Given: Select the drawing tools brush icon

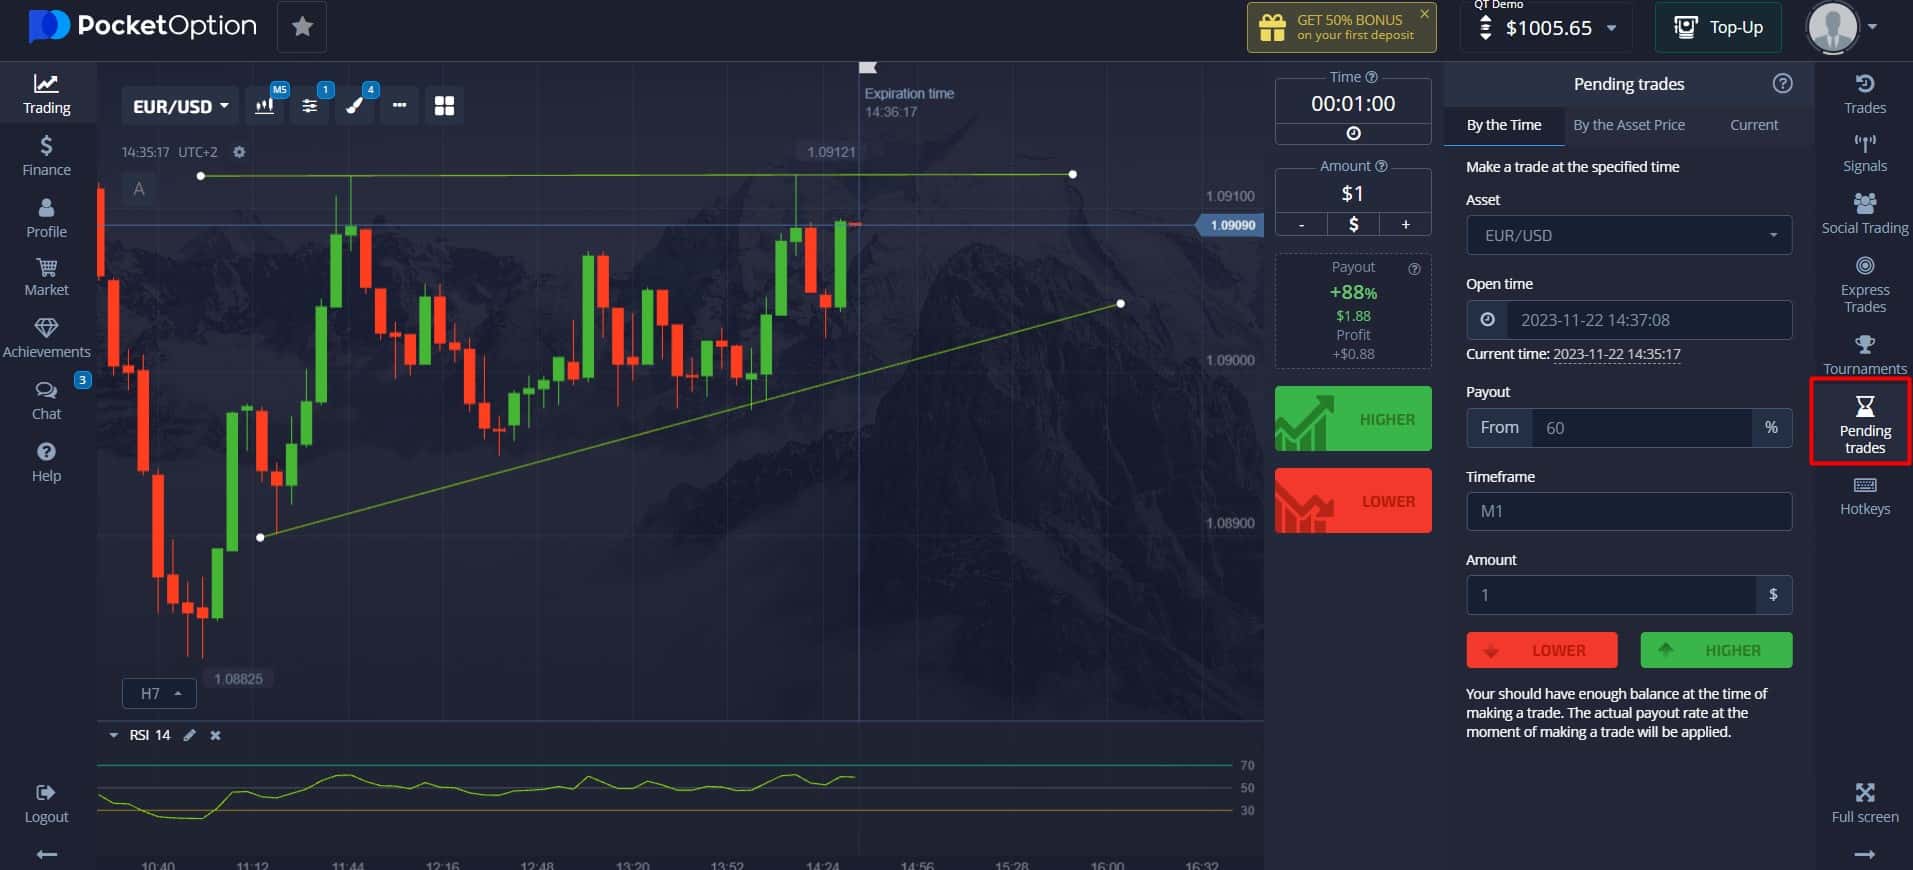Looking at the screenshot, I should [x=355, y=106].
